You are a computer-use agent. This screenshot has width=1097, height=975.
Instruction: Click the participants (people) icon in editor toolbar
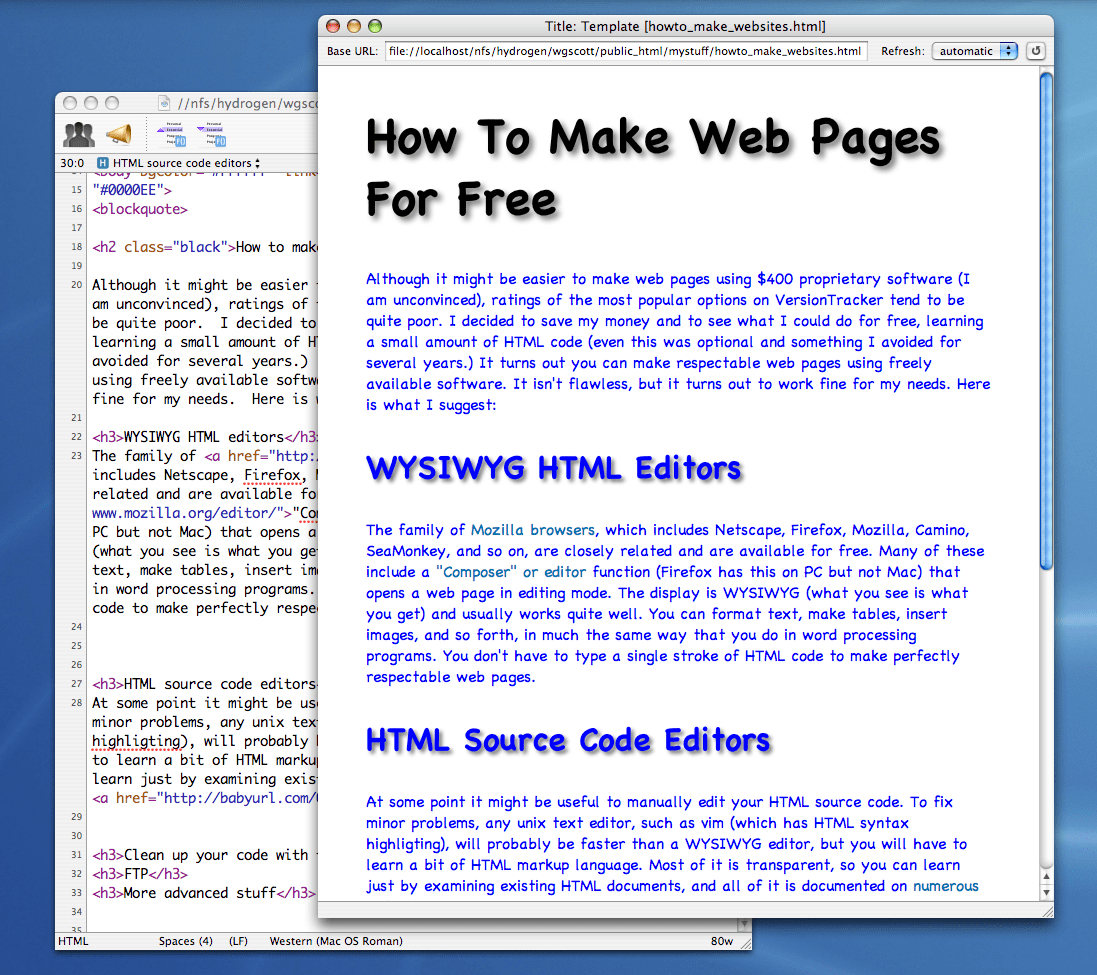[x=78, y=134]
